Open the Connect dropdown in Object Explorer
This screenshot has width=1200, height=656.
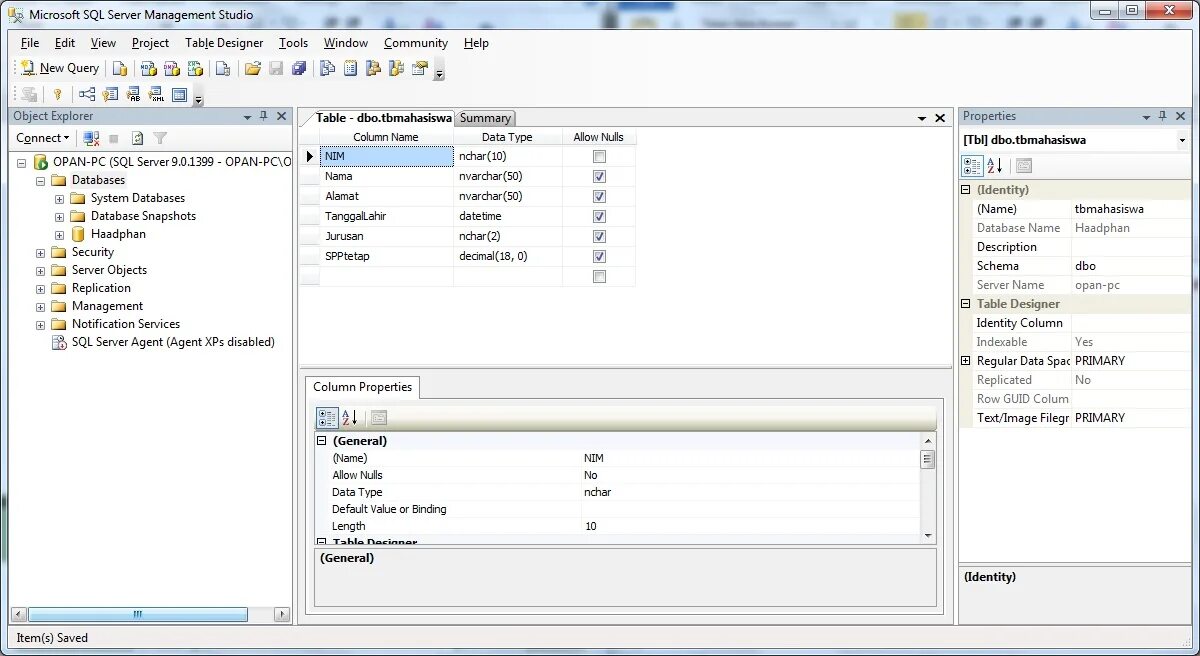[43, 138]
